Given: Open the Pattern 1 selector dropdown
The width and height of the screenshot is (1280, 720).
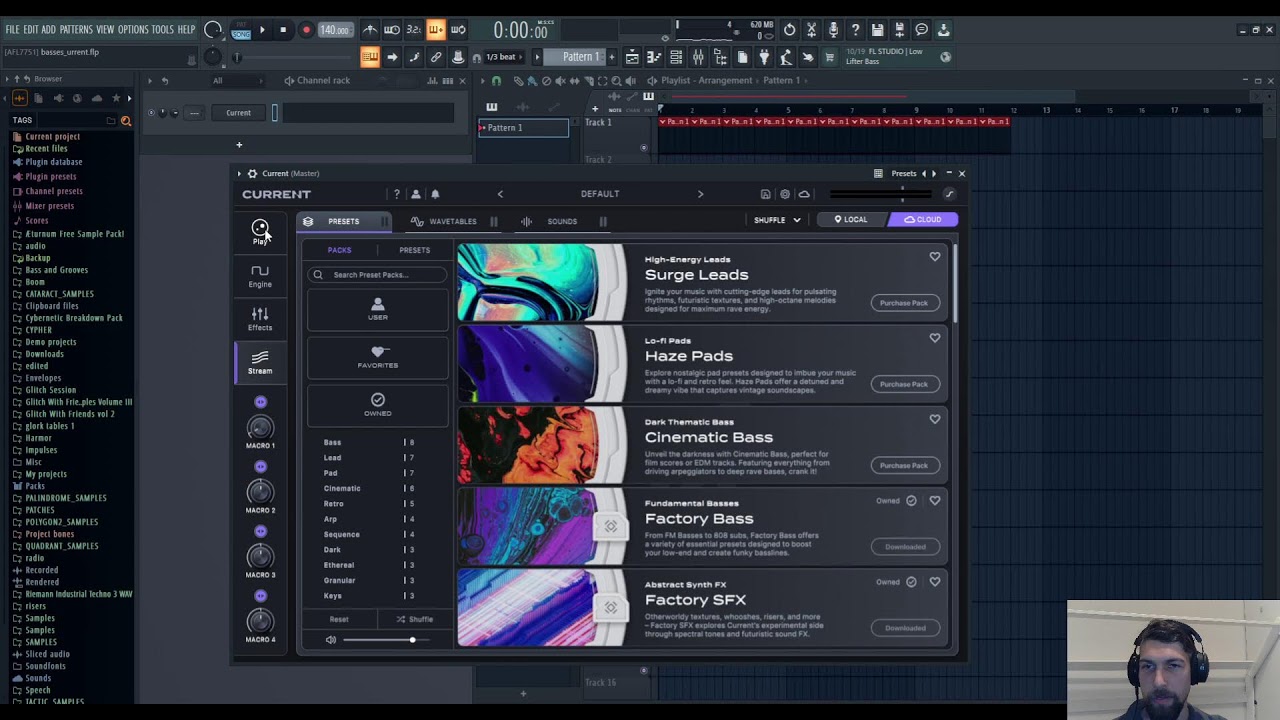Looking at the screenshot, I should click(580, 57).
